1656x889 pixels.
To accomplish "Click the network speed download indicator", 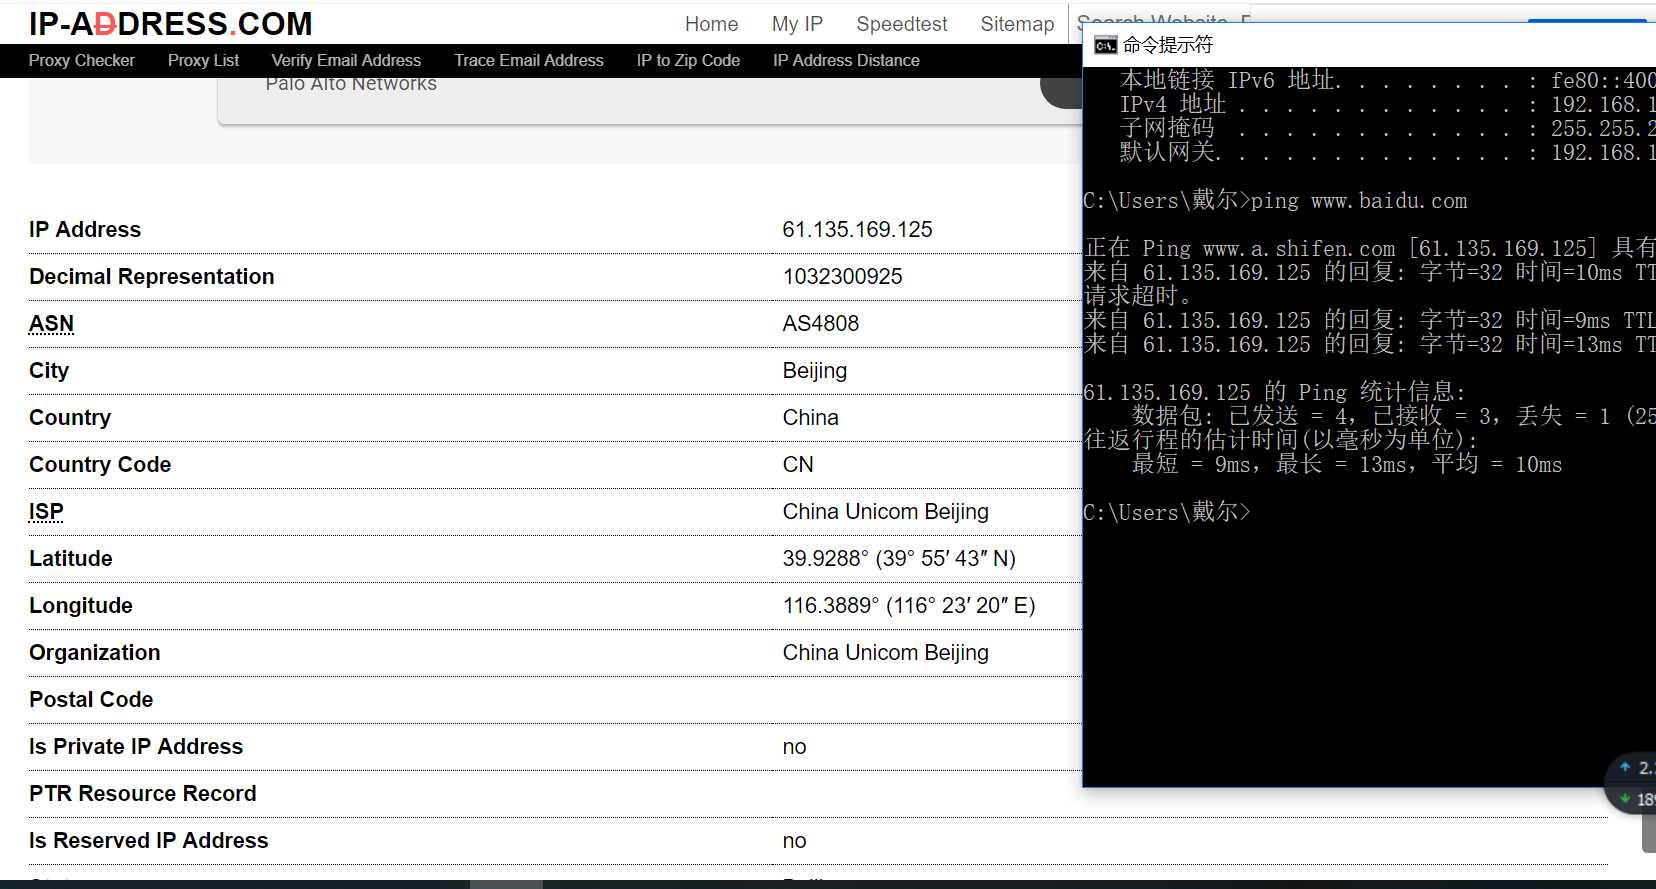I will coord(1638,798).
